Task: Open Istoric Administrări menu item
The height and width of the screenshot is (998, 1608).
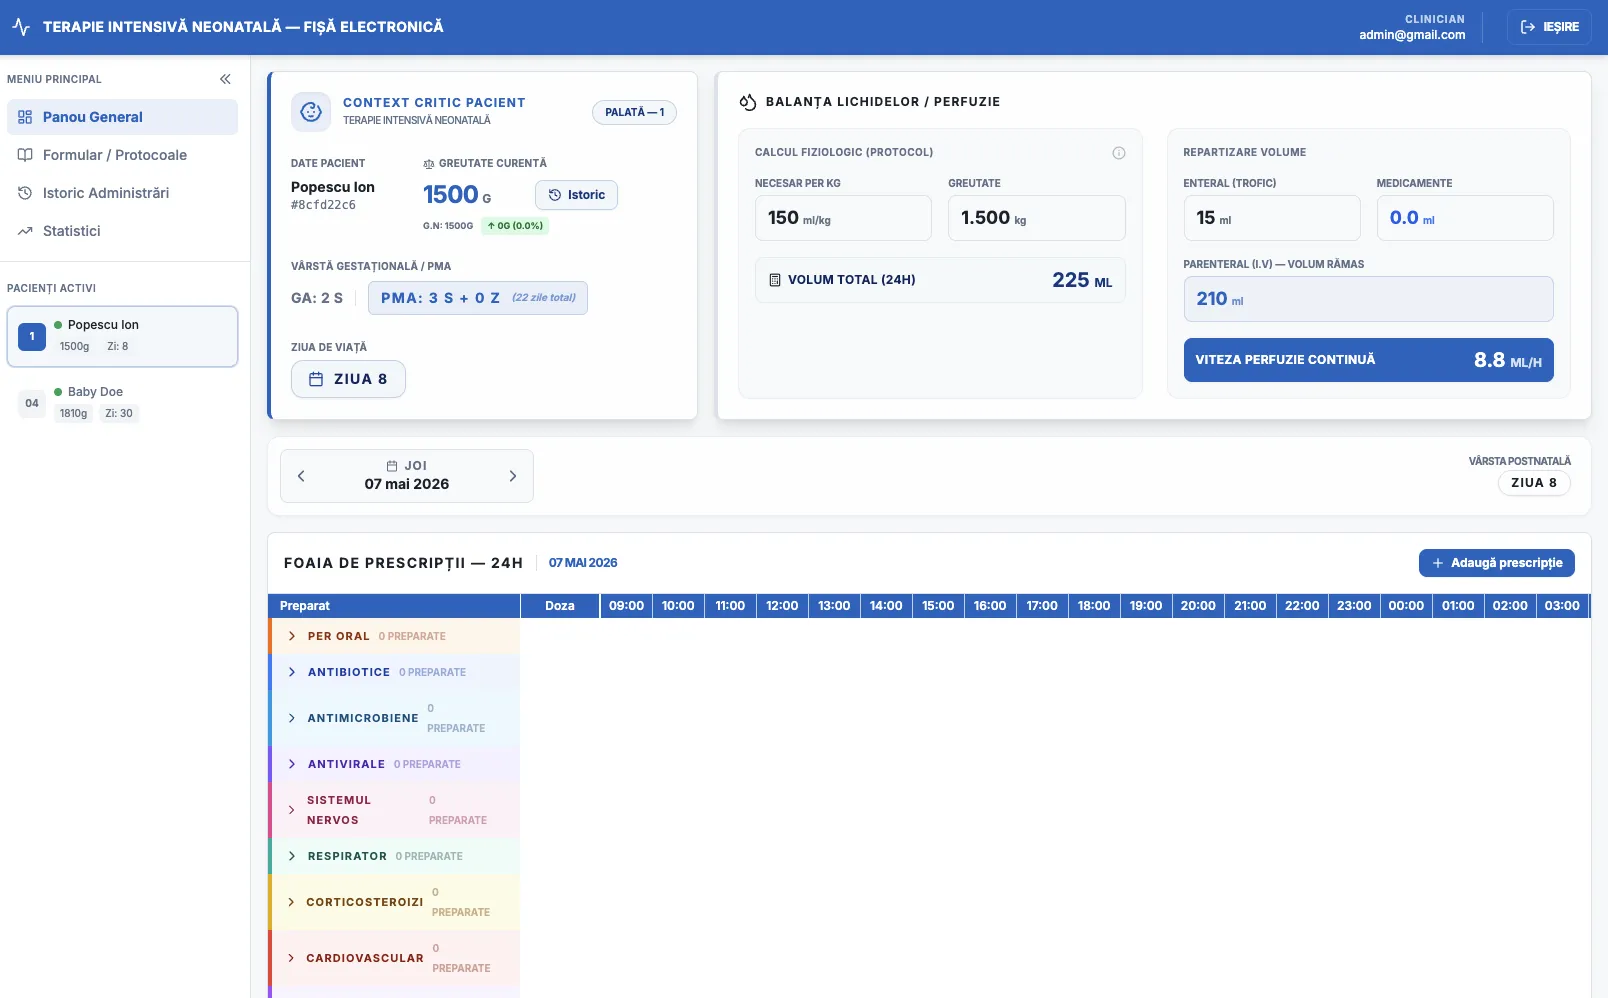Action: coord(122,193)
